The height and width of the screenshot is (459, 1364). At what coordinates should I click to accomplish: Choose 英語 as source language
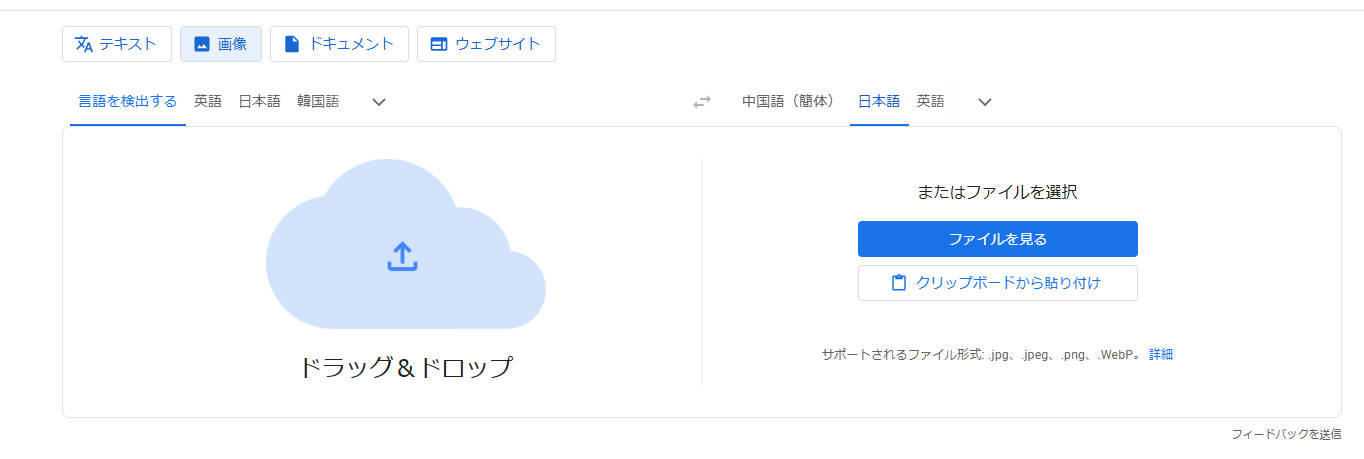click(x=208, y=101)
